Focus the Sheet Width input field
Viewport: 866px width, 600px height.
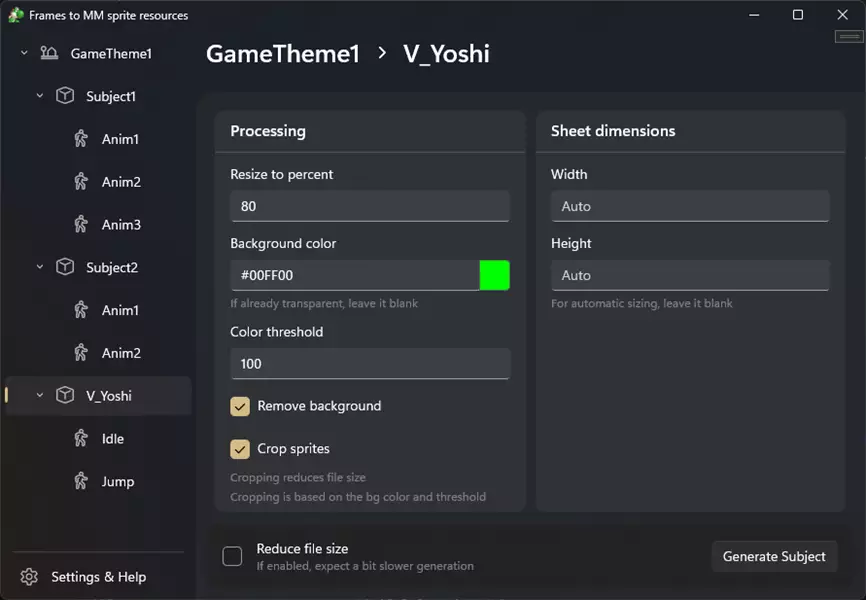click(x=689, y=206)
